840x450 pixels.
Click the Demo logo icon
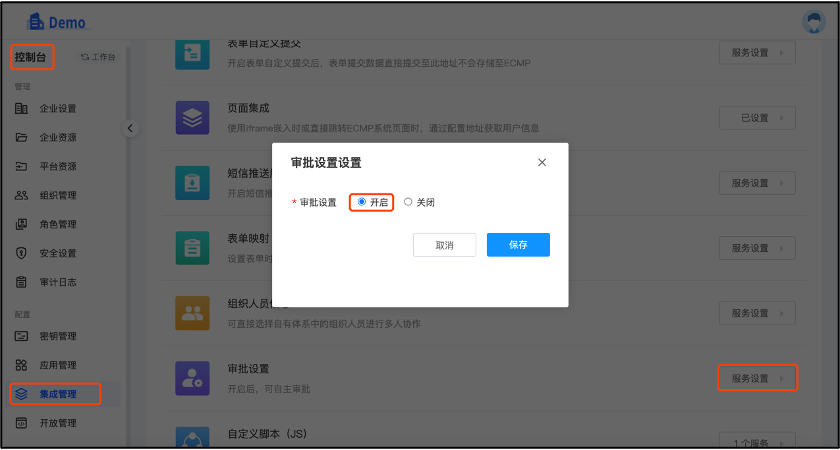click(x=36, y=22)
